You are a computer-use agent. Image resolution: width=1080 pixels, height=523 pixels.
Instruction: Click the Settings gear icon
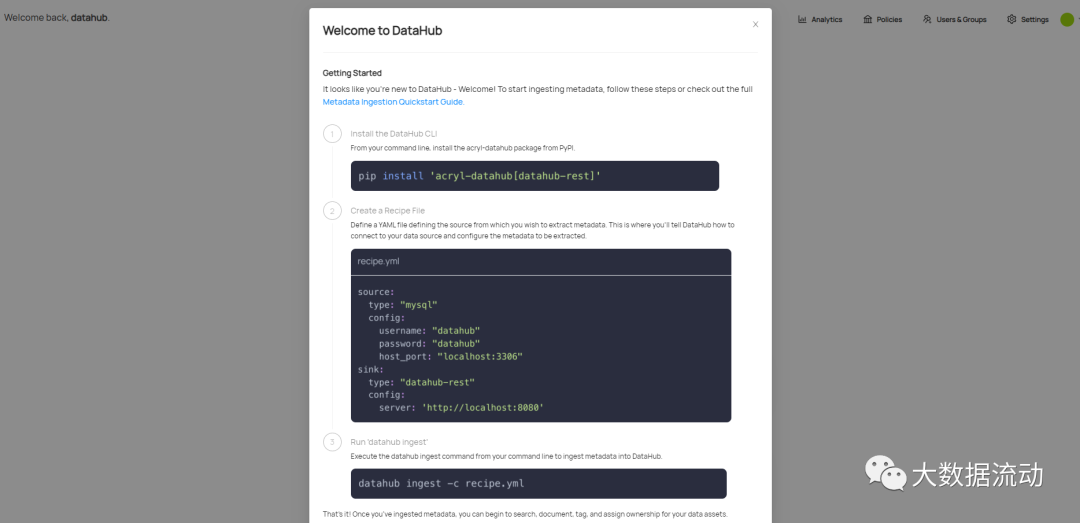click(x=1011, y=19)
